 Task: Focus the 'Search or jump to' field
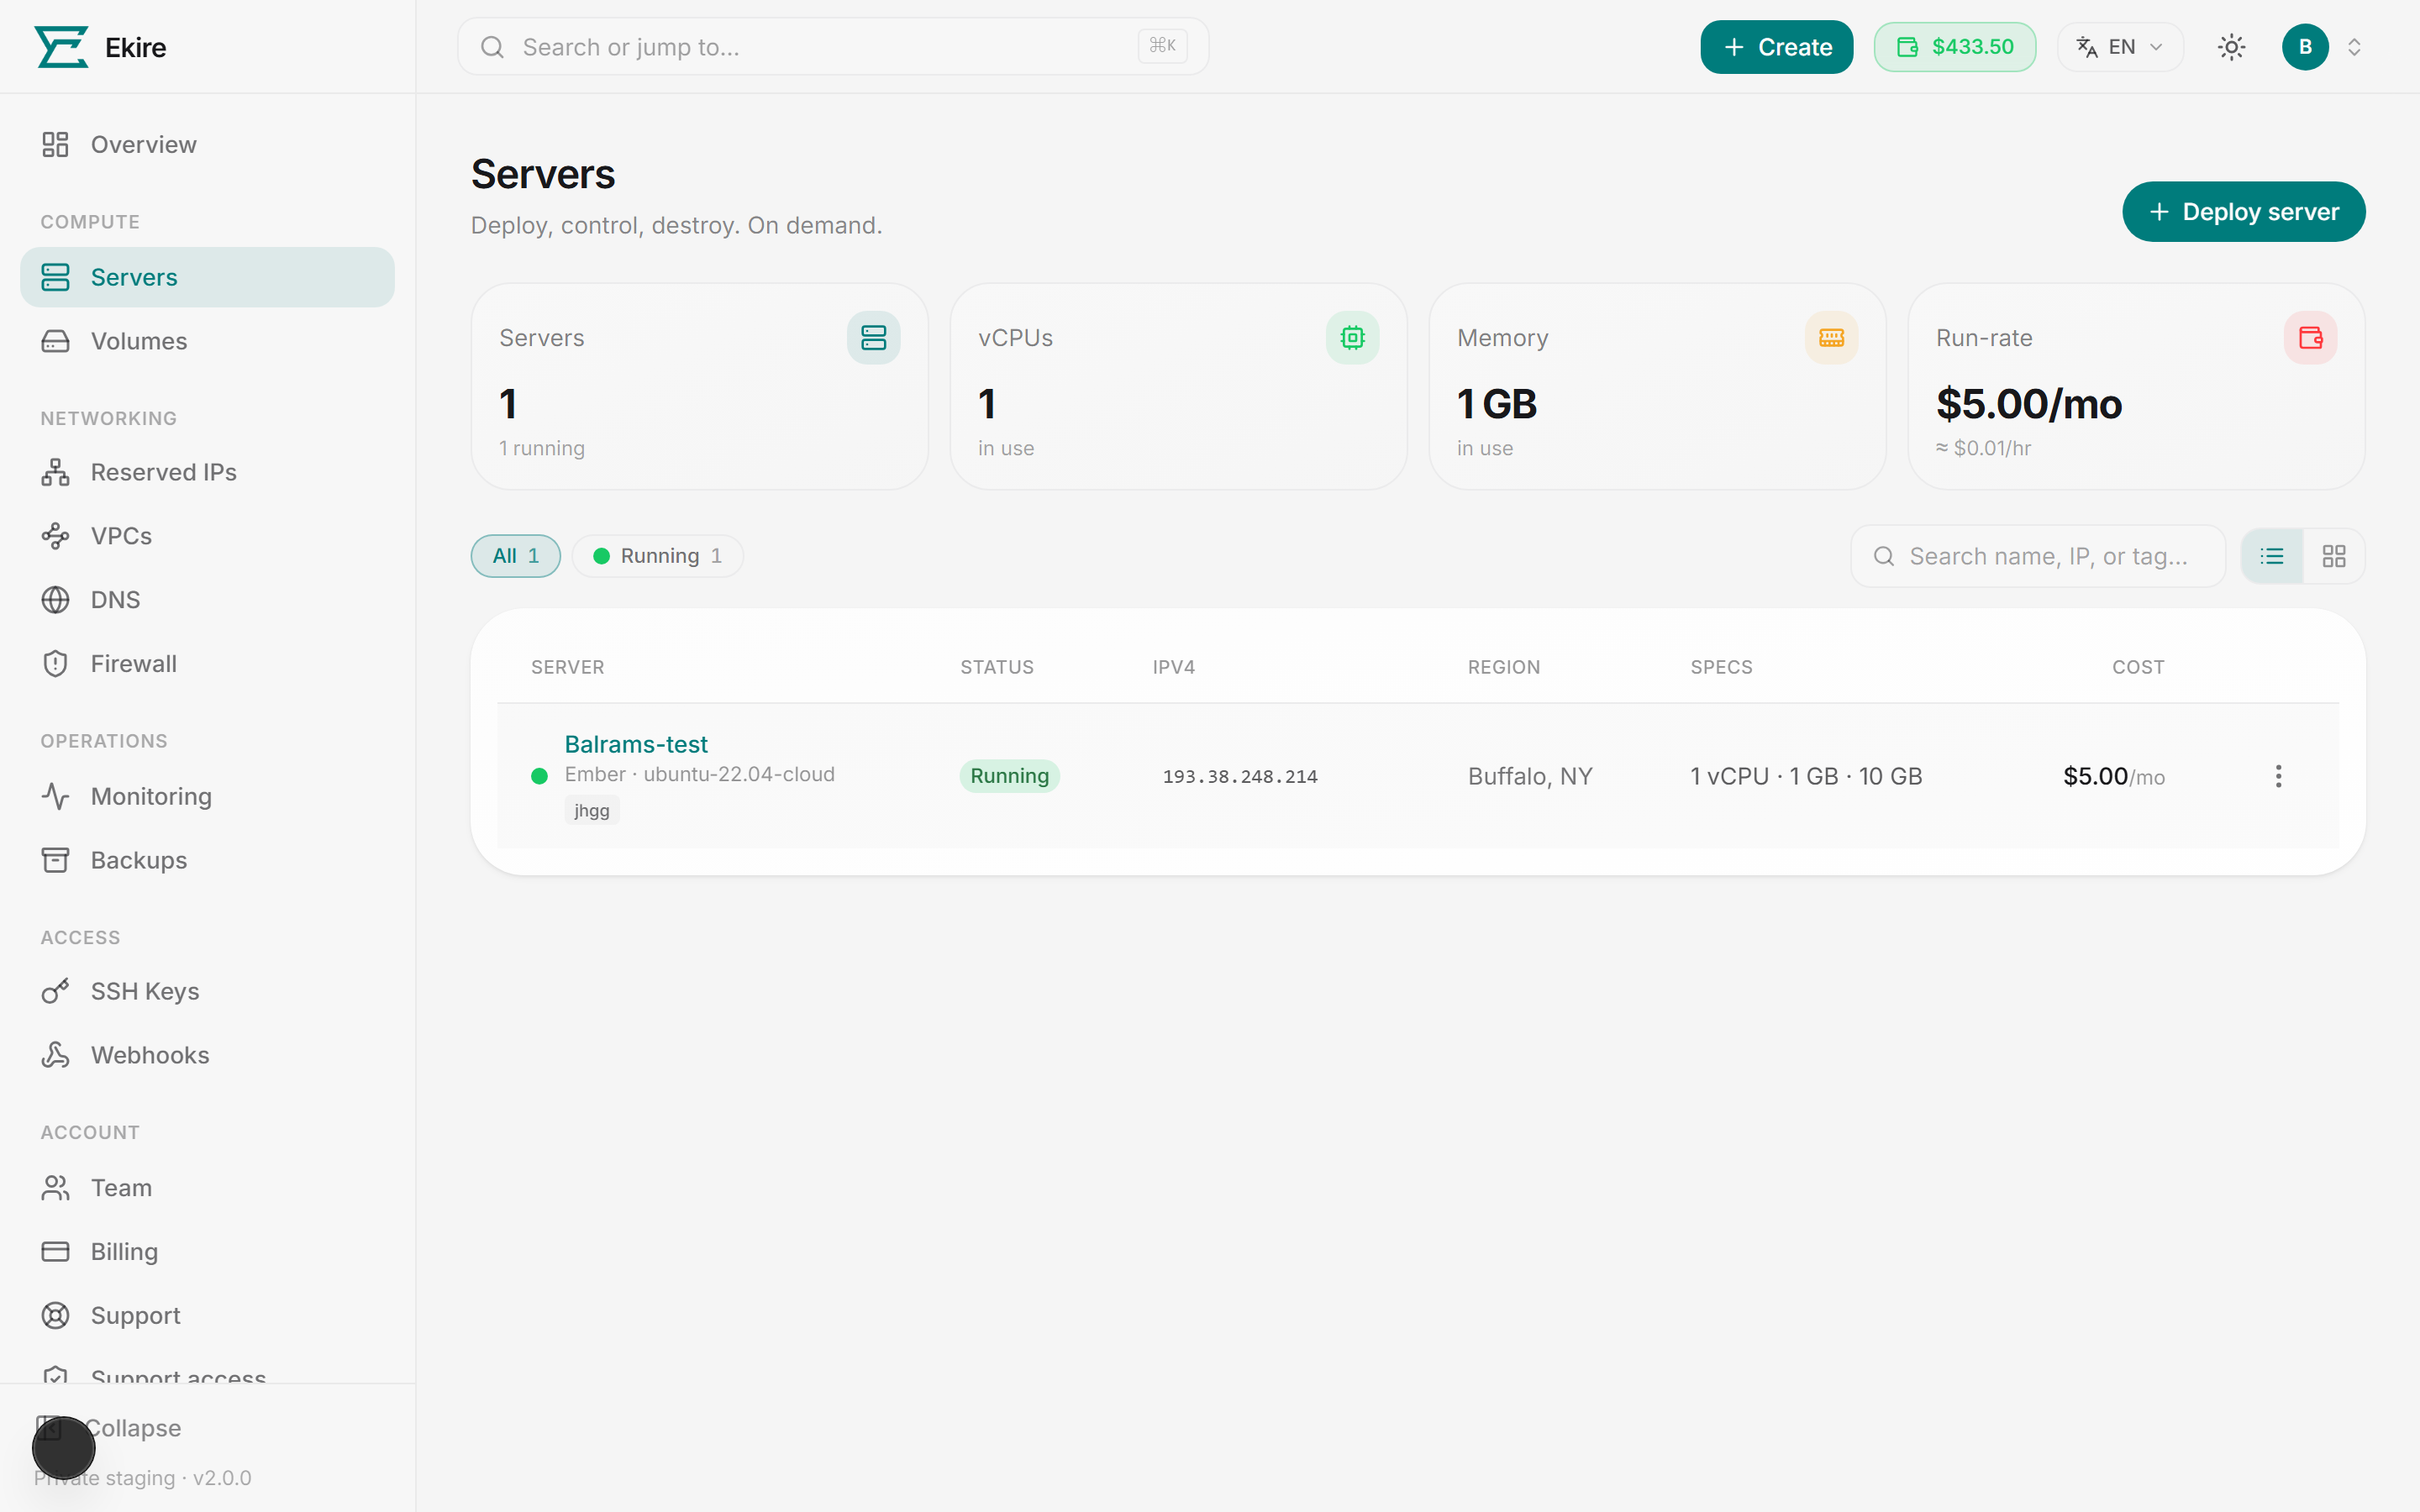(833, 47)
